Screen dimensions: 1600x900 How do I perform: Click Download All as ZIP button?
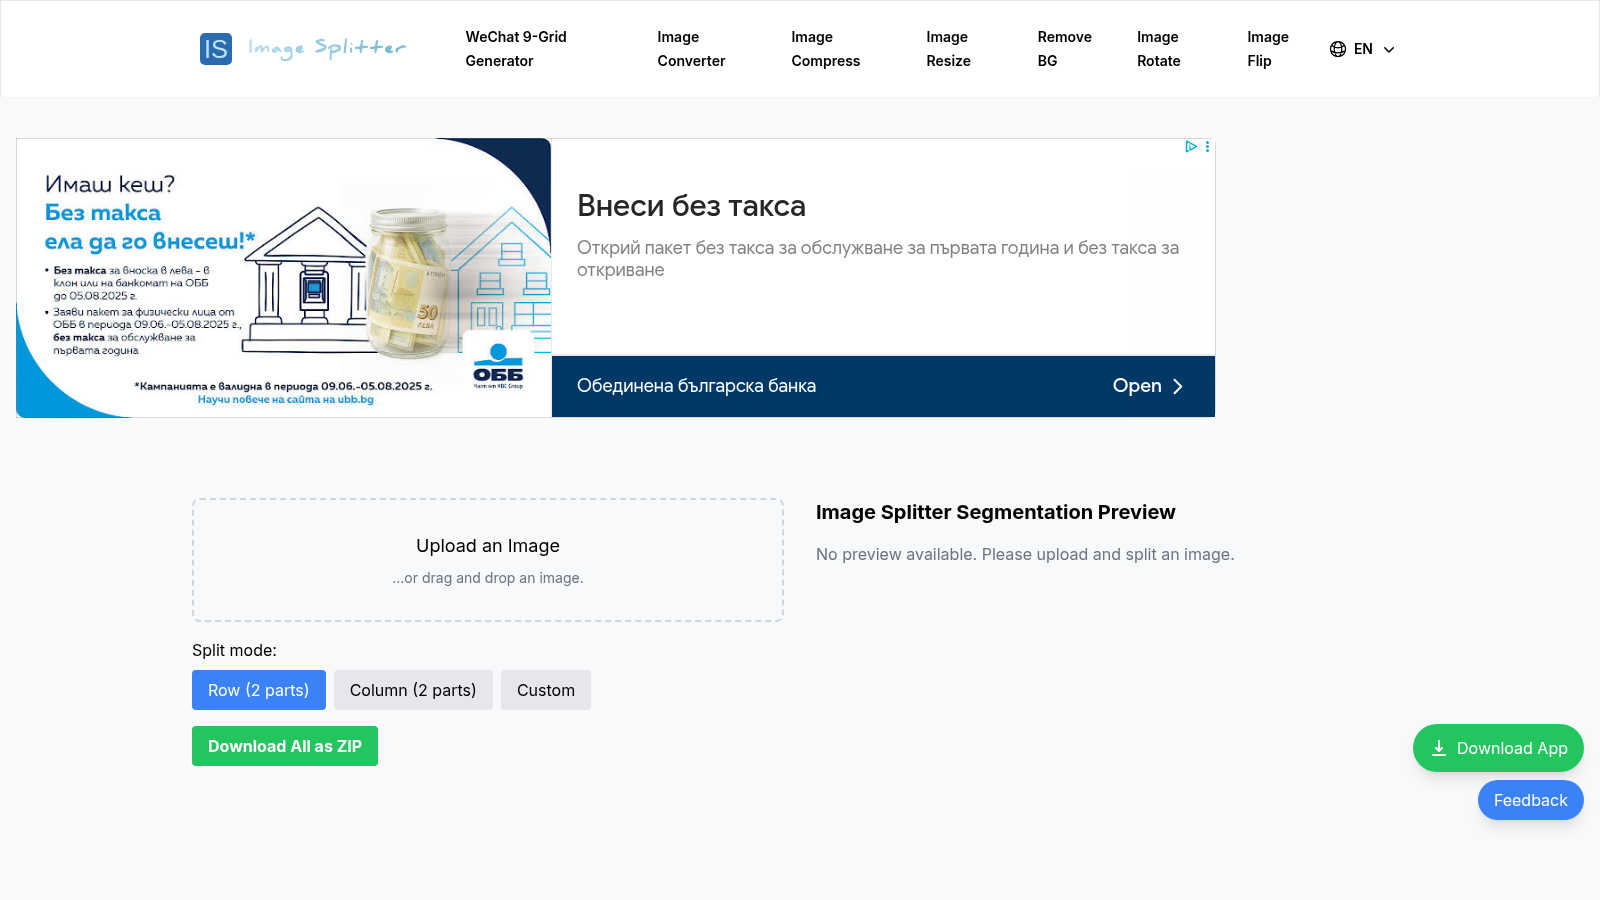tap(285, 746)
